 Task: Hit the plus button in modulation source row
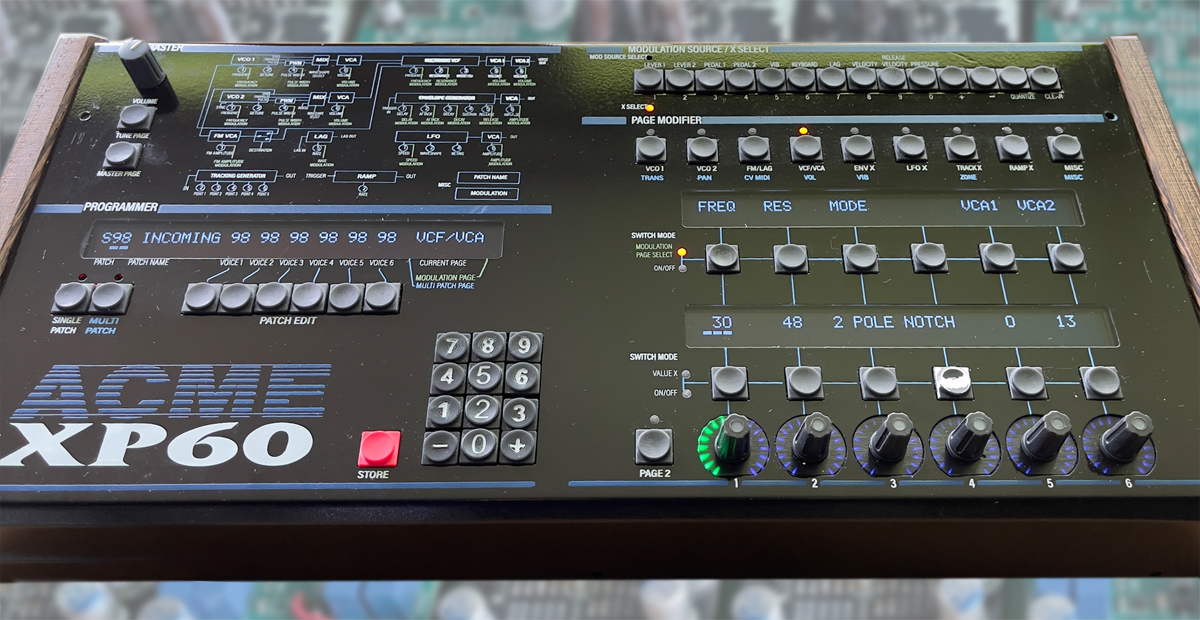[x=953, y=78]
